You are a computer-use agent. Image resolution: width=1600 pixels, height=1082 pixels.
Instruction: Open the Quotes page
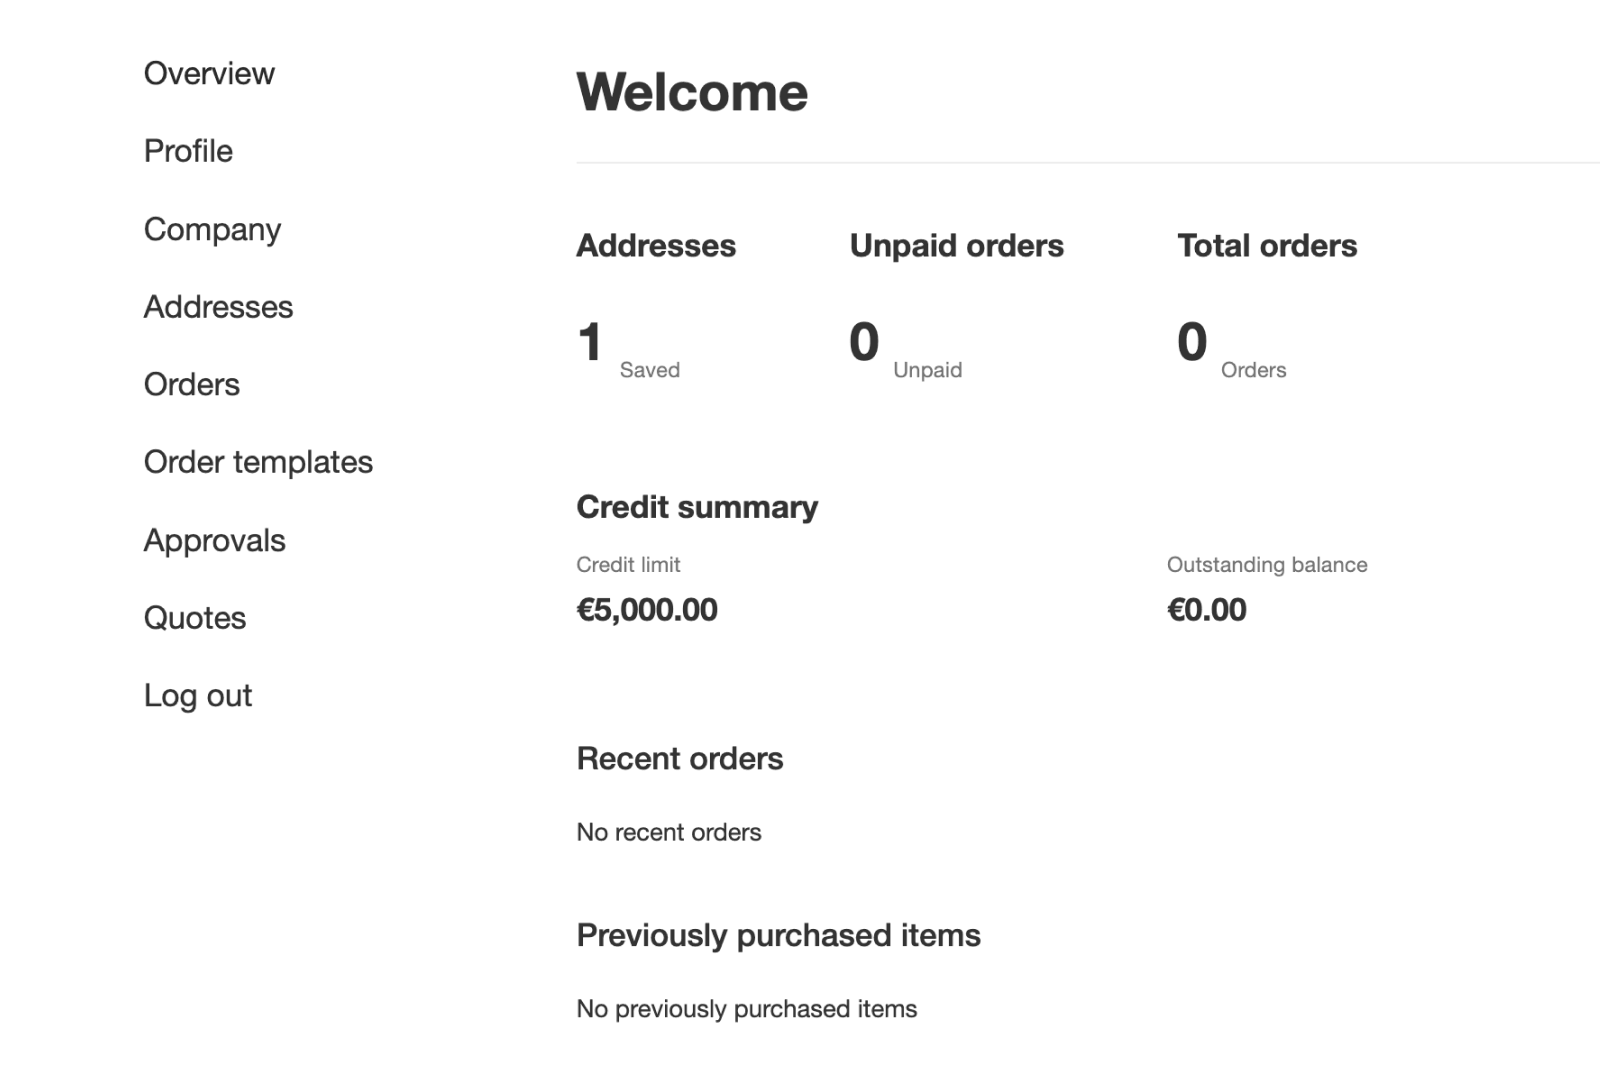pos(195,617)
